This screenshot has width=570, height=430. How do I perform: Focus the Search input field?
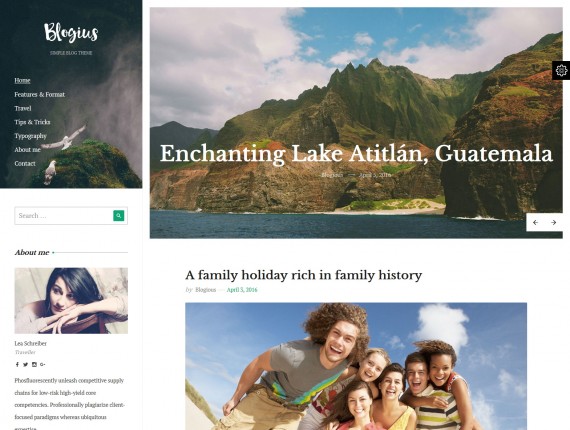(64, 216)
